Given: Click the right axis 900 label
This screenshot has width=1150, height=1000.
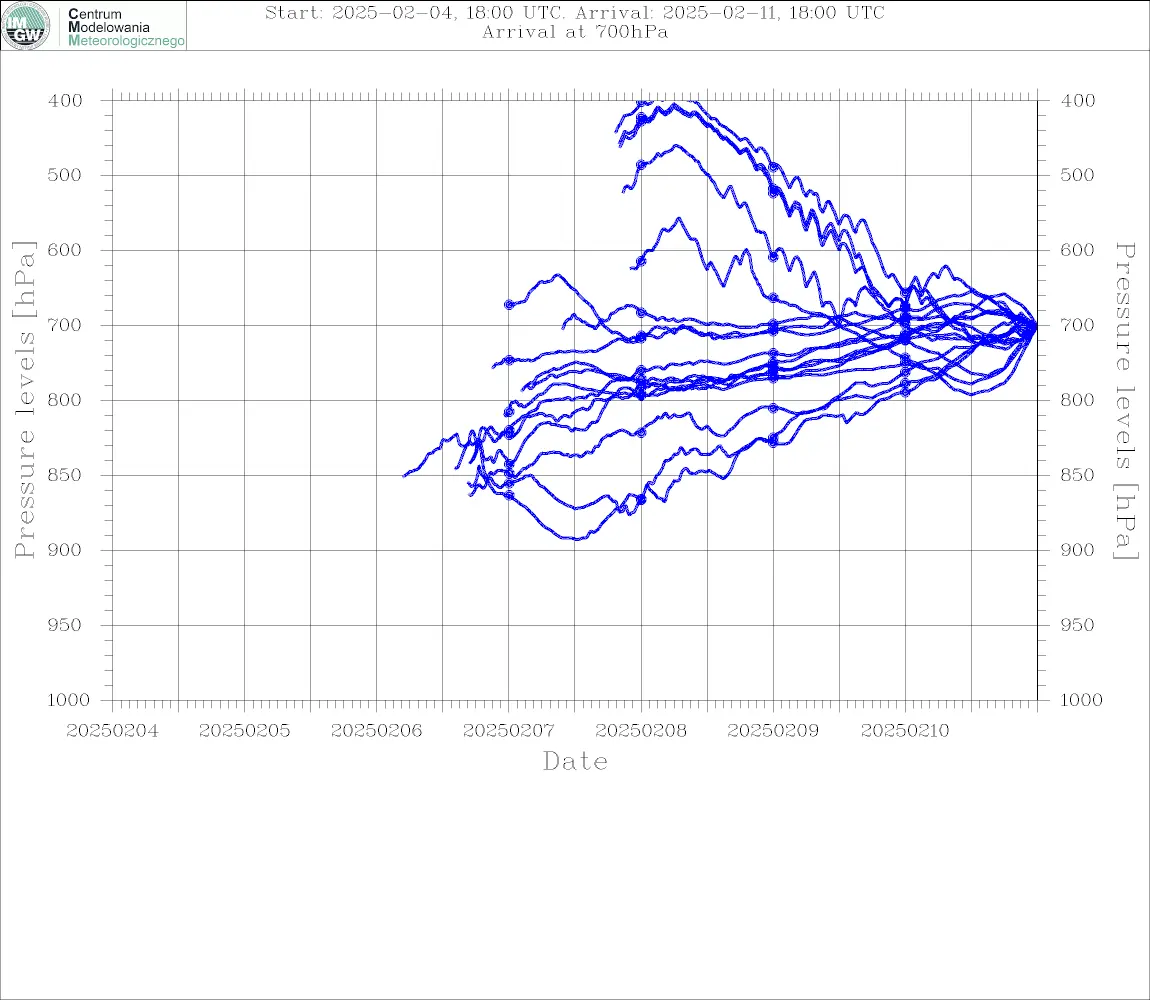Looking at the screenshot, I should [1078, 550].
